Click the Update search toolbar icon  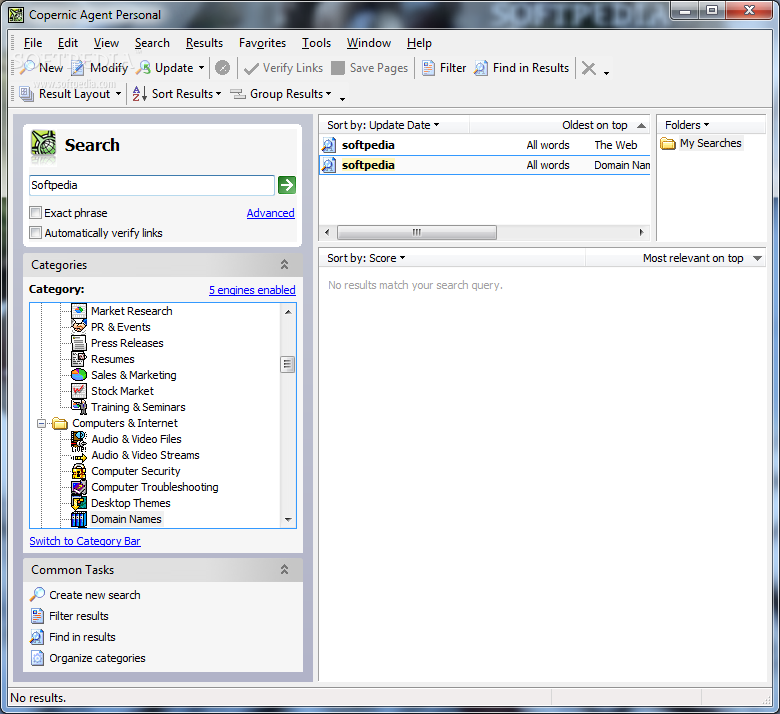coord(143,68)
